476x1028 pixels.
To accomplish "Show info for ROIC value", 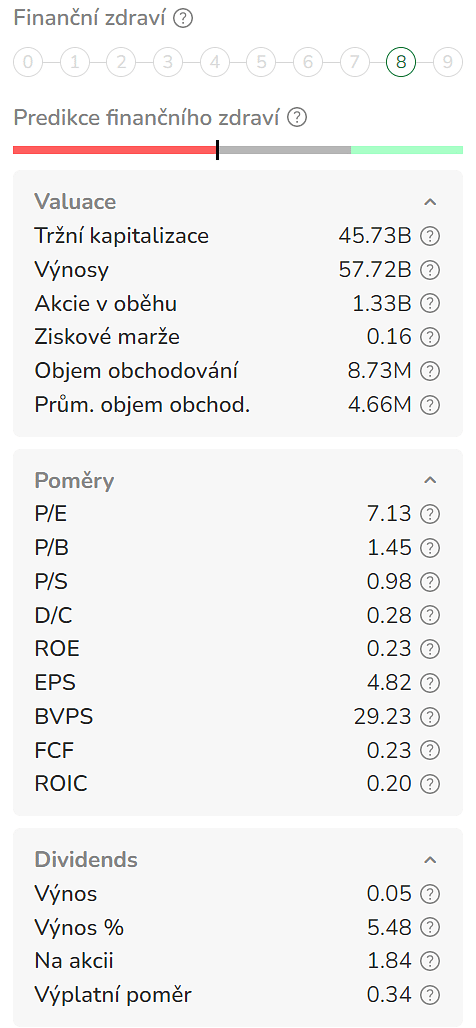I will [x=429, y=783].
